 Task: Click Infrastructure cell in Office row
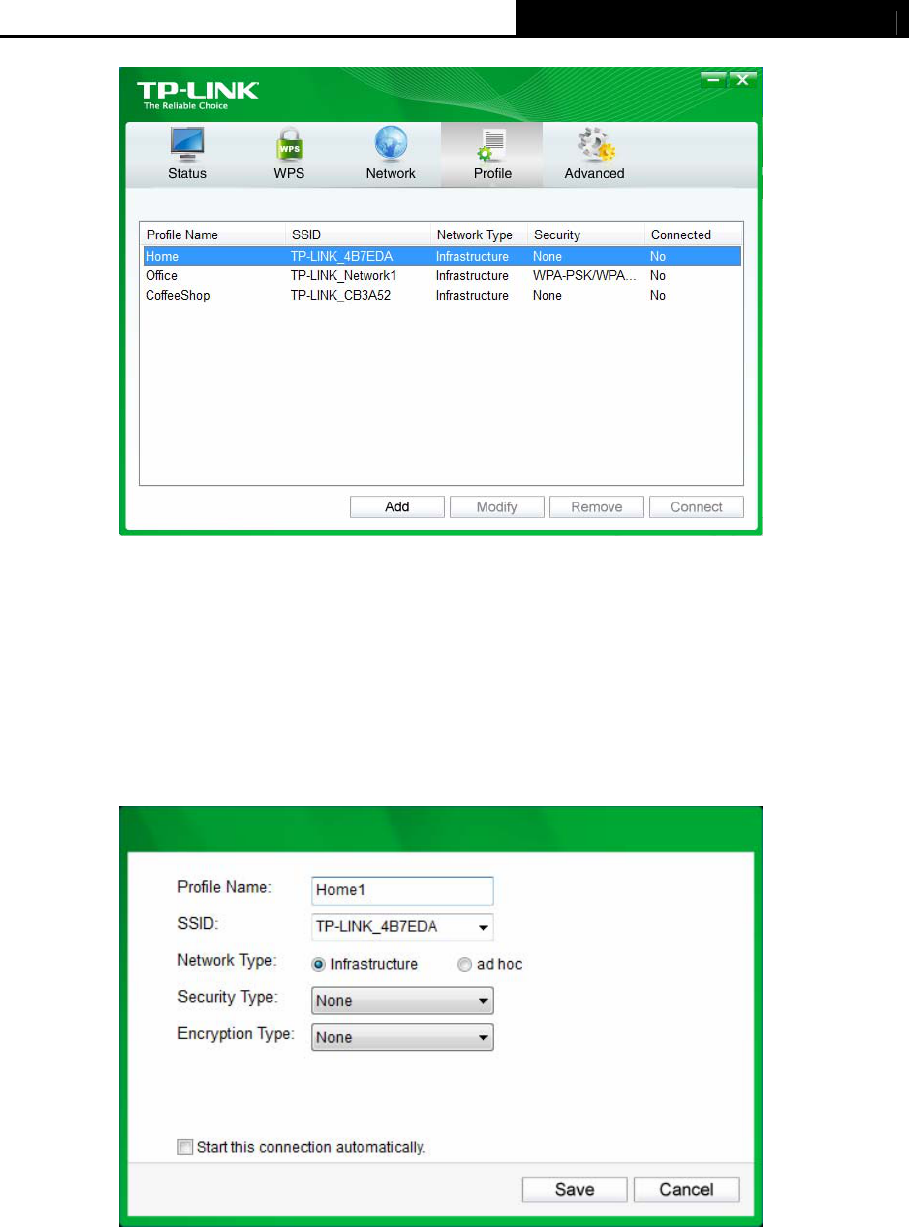(472, 276)
